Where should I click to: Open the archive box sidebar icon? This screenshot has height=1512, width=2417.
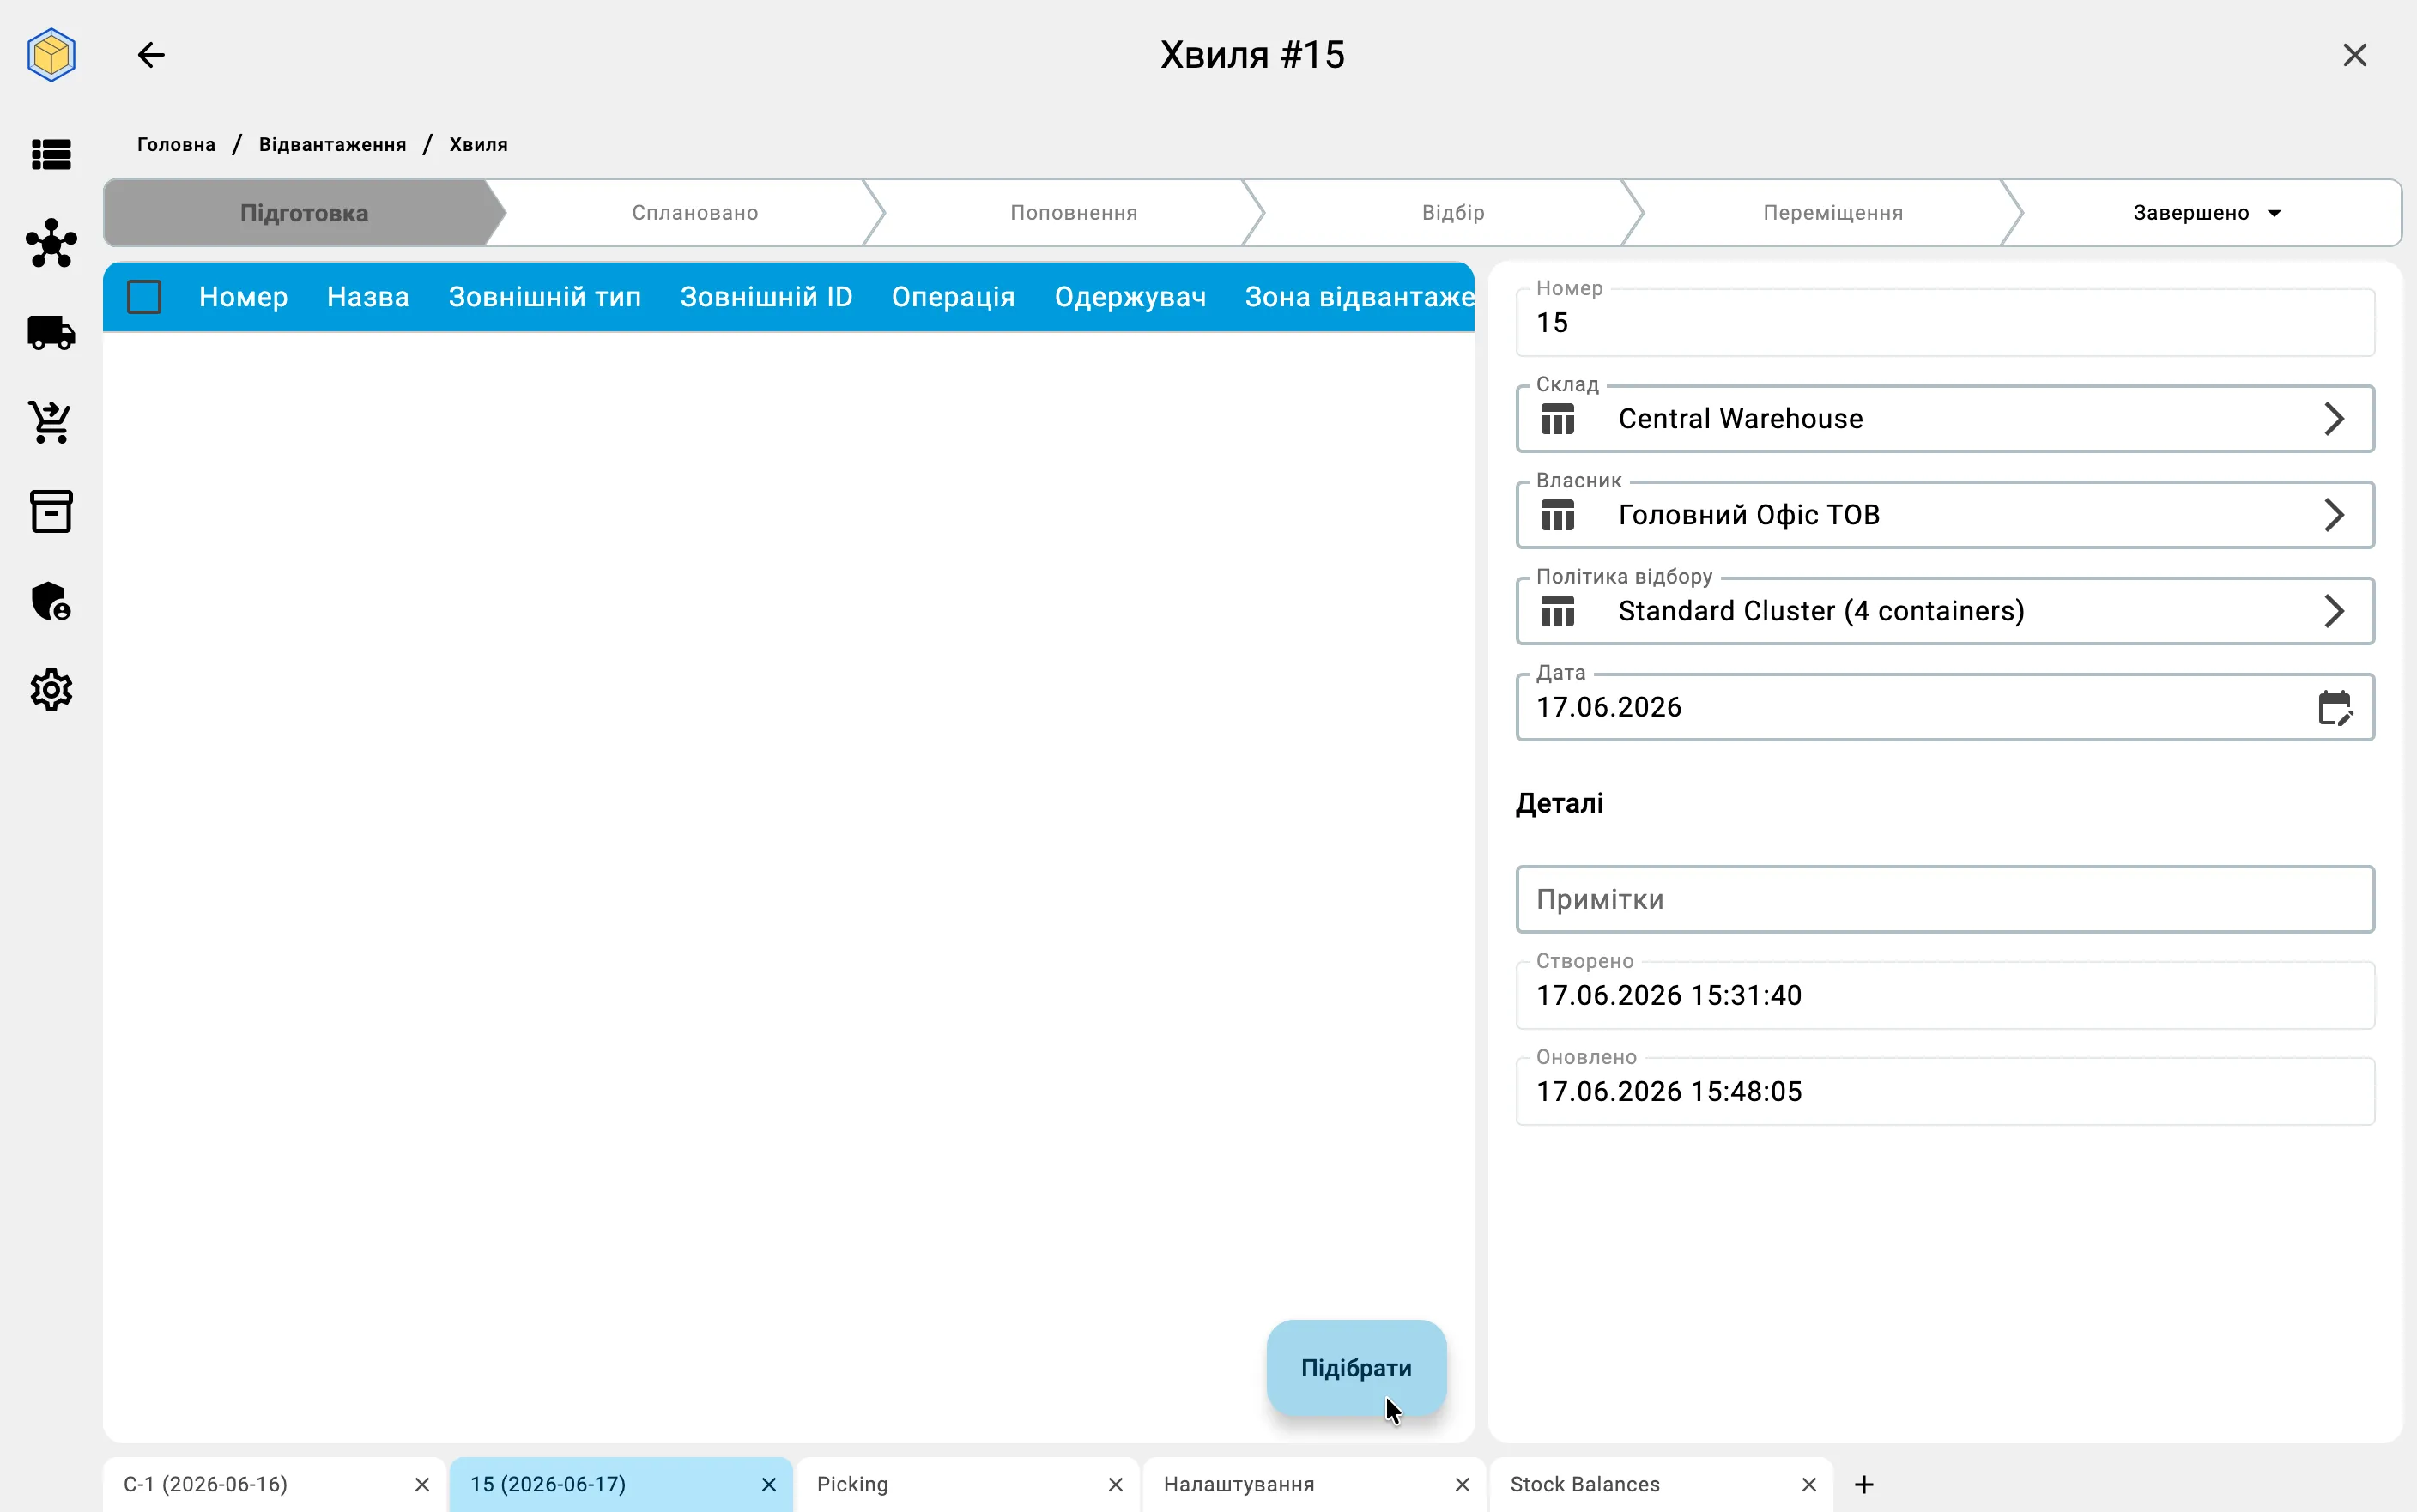tap(51, 511)
